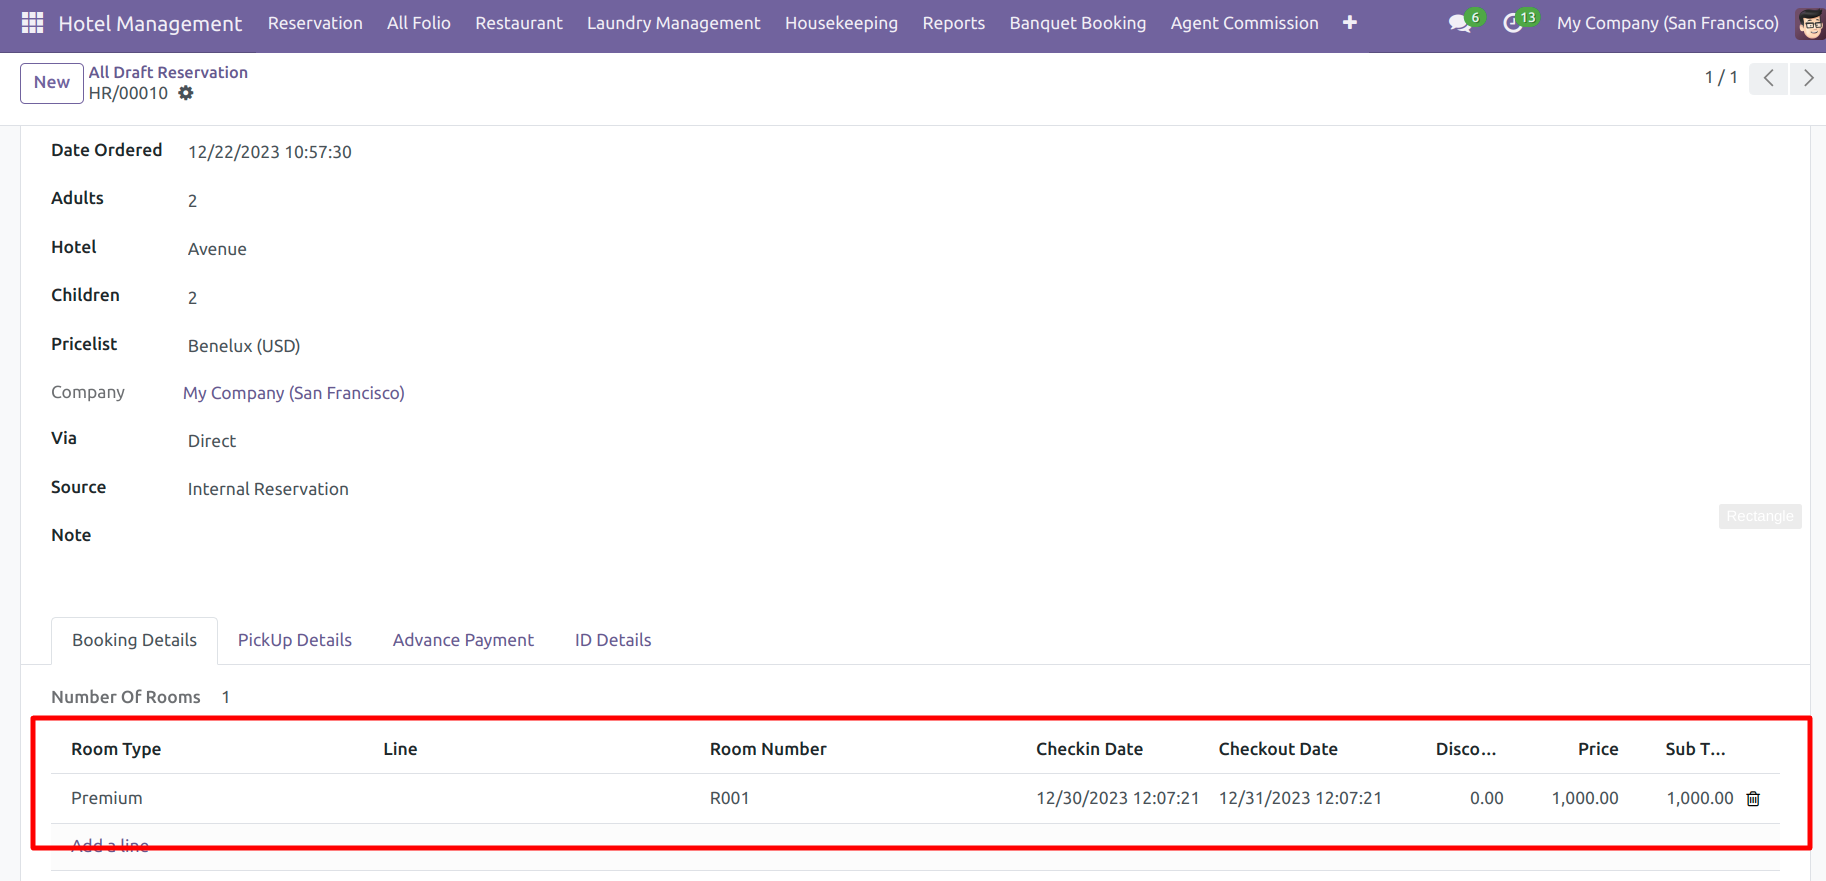Open the chat messages icon

(1460, 23)
